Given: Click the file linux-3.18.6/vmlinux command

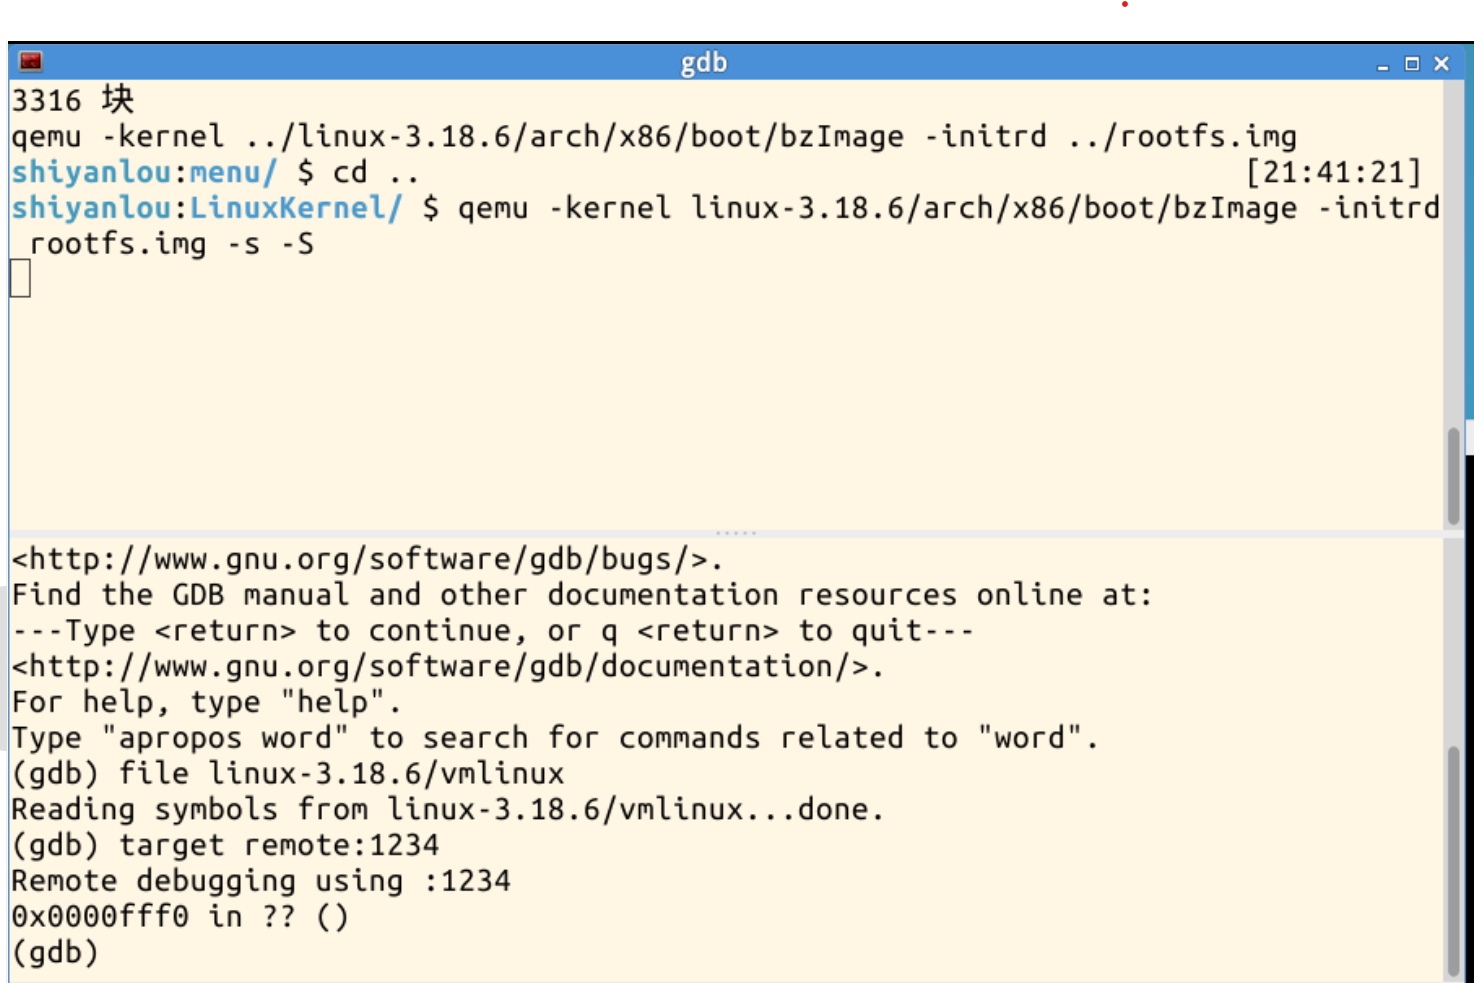Looking at the screenshot, I should click(x=341, y=773).
